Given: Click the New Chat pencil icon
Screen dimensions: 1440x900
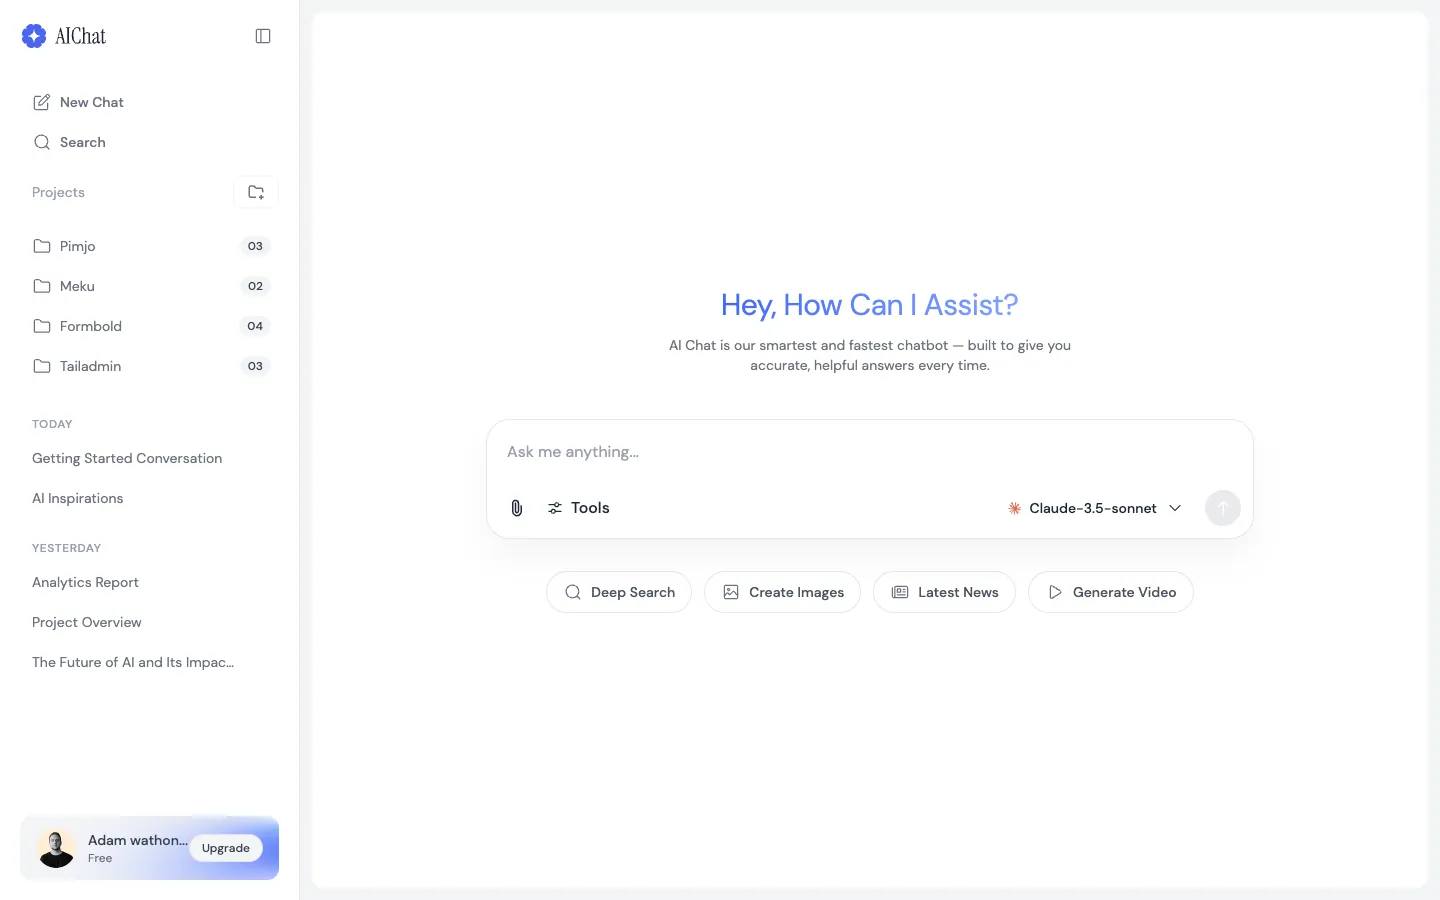Looking at the screenshot, I should (42, 102).
